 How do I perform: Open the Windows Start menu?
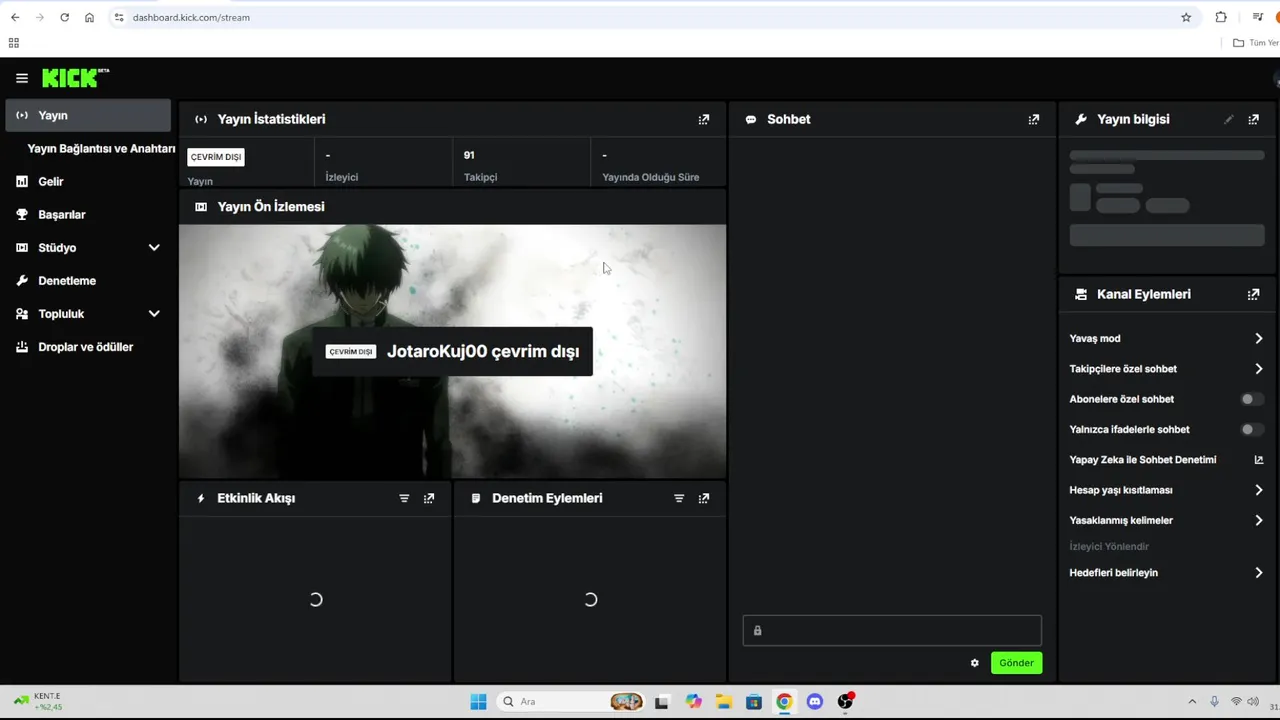(x=478, y=702)
